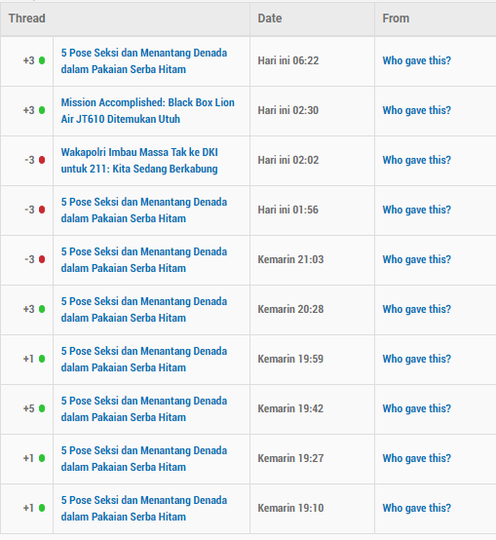This screenshot has height=540, width=496.
Task: Click the green dot for Kemarin 19:10 entry
Action: click(42, 508)
